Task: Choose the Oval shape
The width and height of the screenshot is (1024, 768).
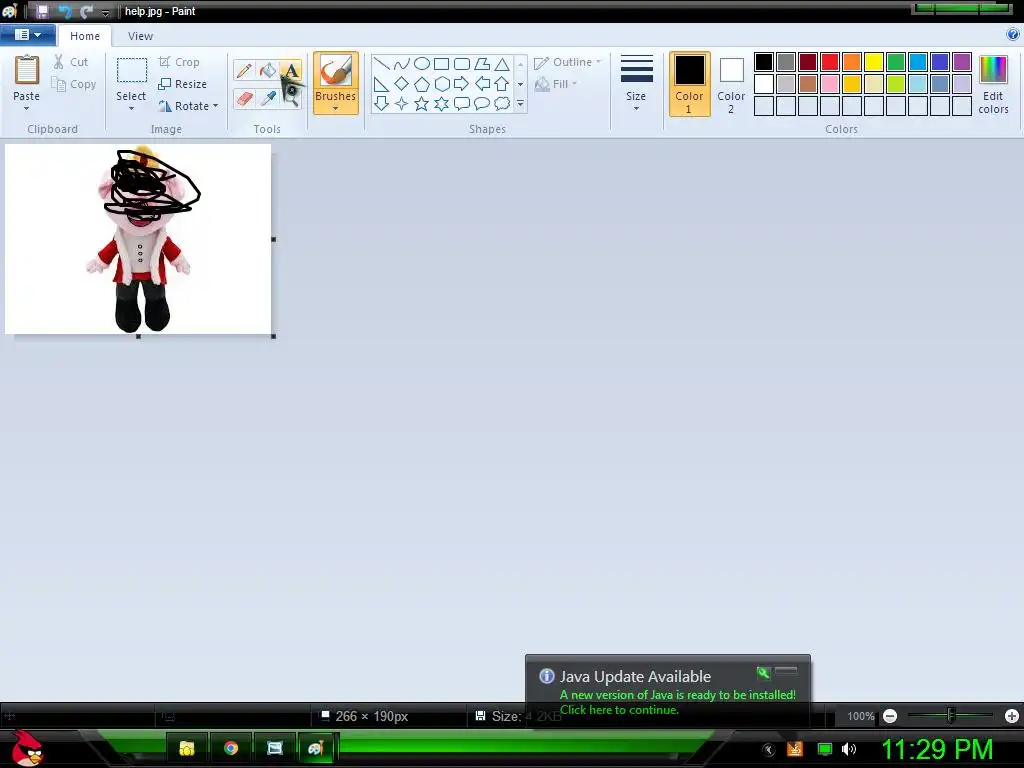Action: (422, 63)
